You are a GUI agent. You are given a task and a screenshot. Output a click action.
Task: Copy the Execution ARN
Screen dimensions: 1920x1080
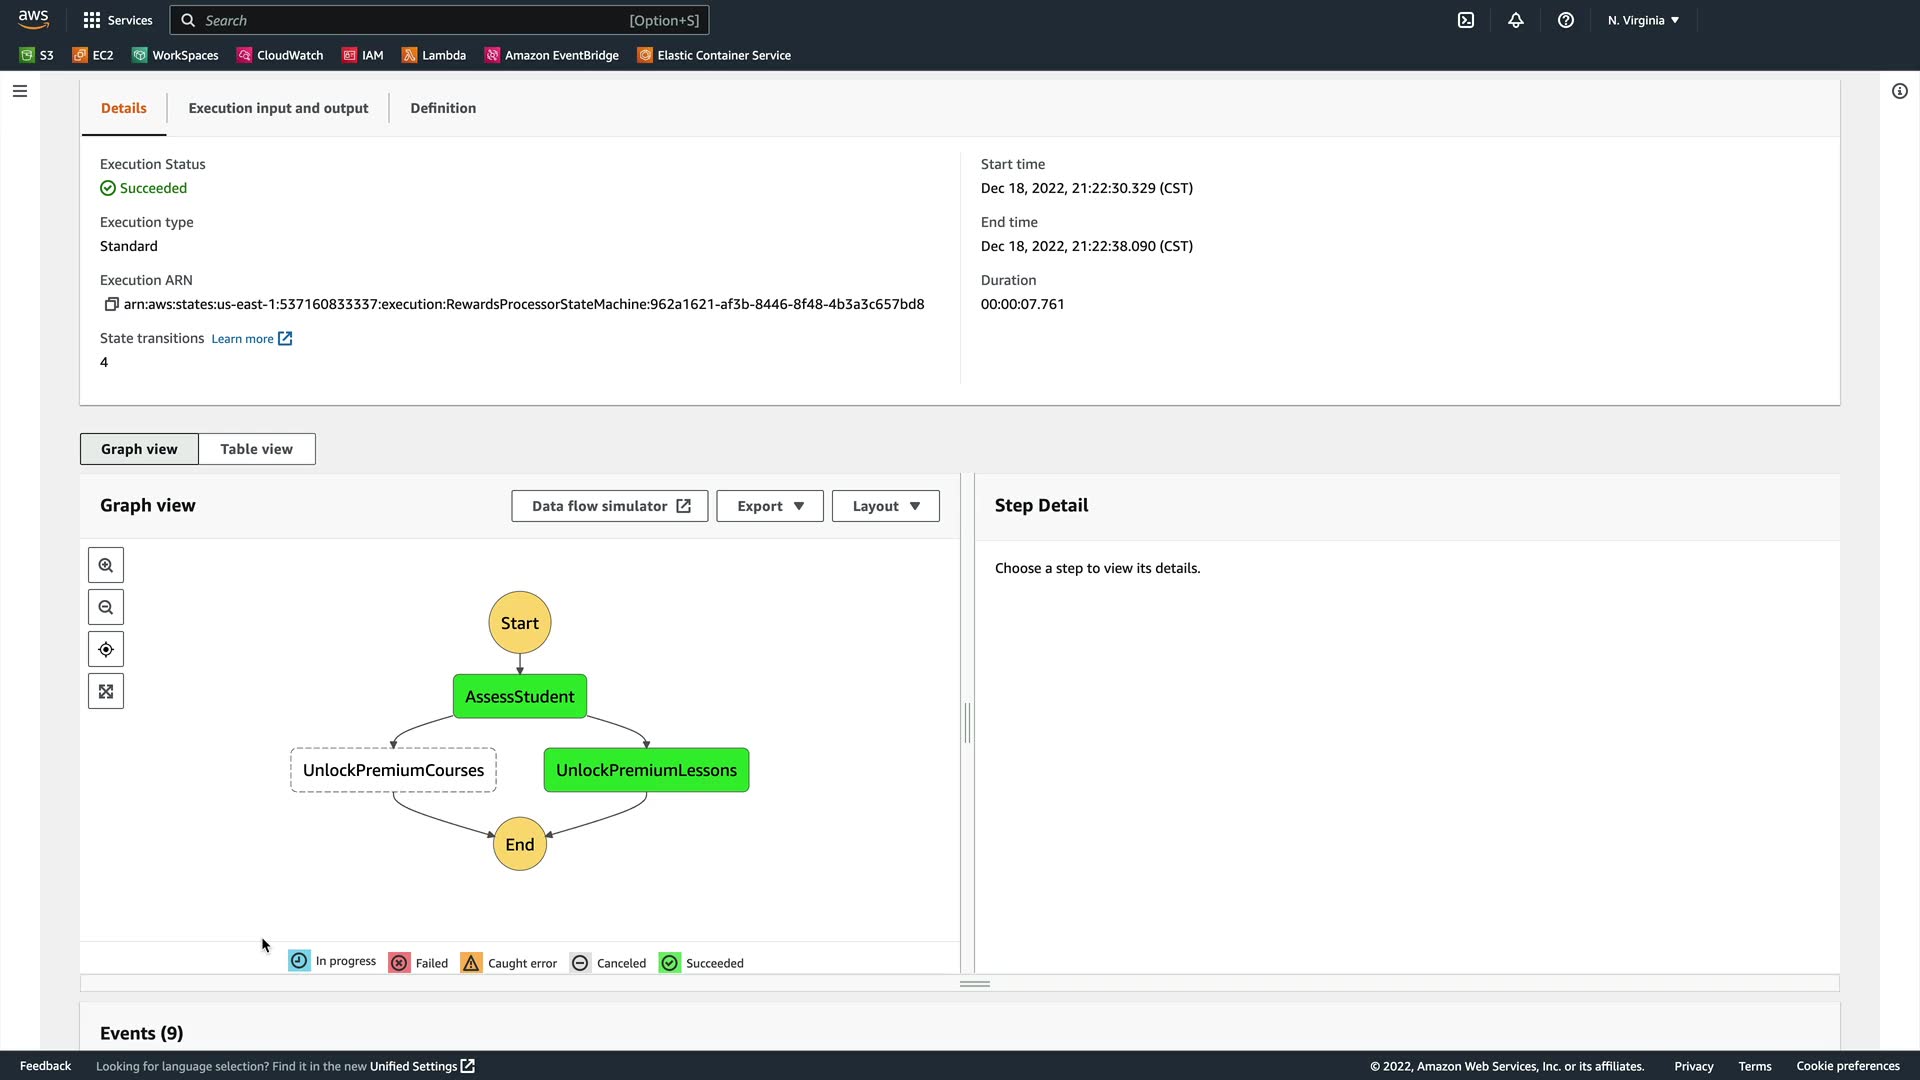pyautogui.click(x=111, y=304)
